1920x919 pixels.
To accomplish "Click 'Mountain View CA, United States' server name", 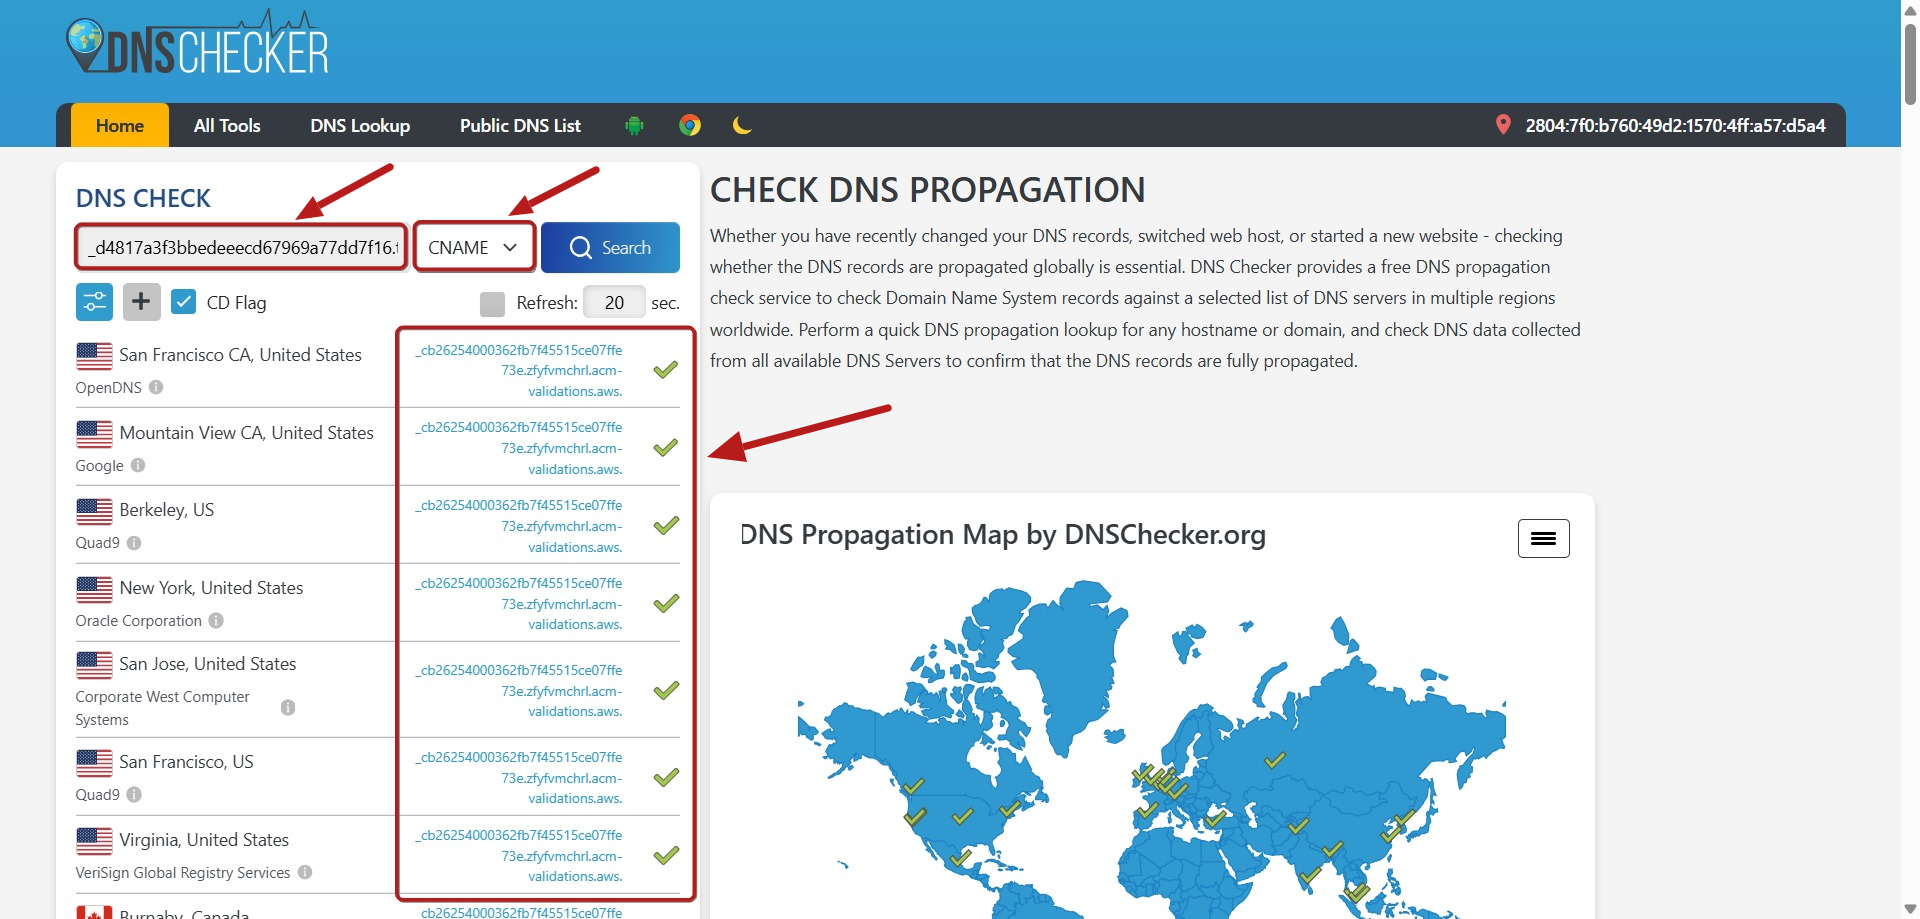I will pos(247,433).
